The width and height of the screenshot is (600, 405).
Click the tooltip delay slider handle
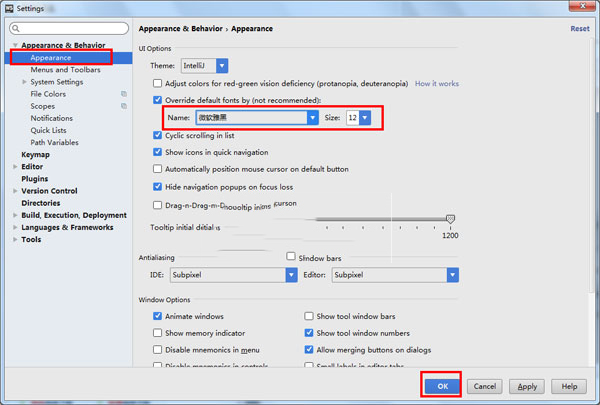[x=450, y=219]
